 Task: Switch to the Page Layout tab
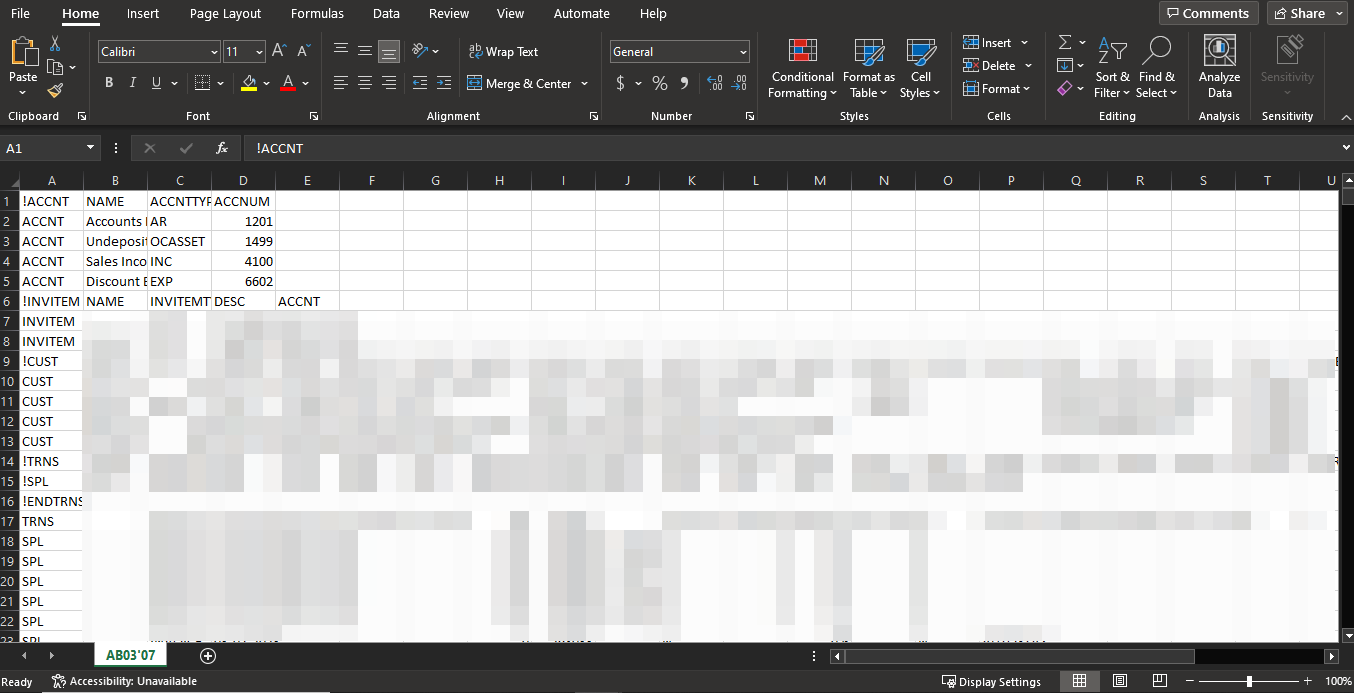tap(225, 14)
